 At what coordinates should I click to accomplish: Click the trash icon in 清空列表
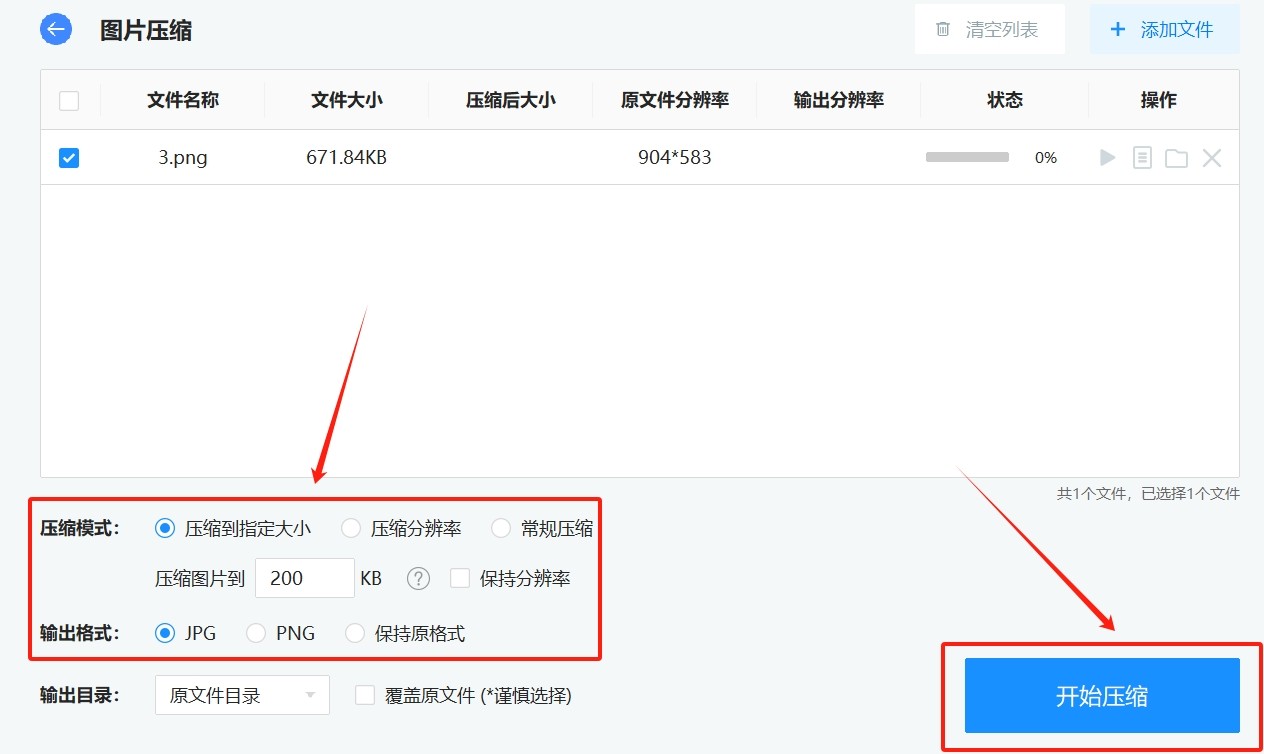point(943,30)
